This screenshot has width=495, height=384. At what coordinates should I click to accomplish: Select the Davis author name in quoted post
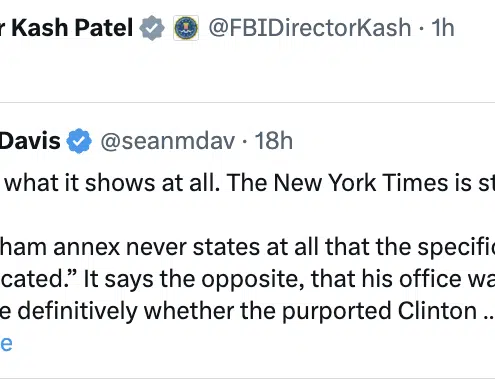tap(30, 141)
